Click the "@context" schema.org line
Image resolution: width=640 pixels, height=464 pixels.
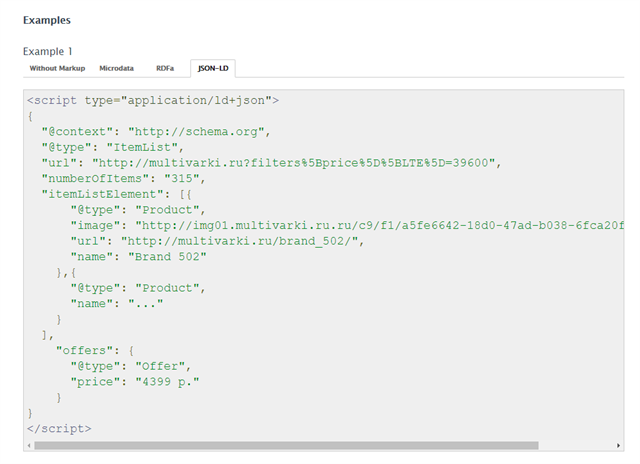click(x=156, y=132)
